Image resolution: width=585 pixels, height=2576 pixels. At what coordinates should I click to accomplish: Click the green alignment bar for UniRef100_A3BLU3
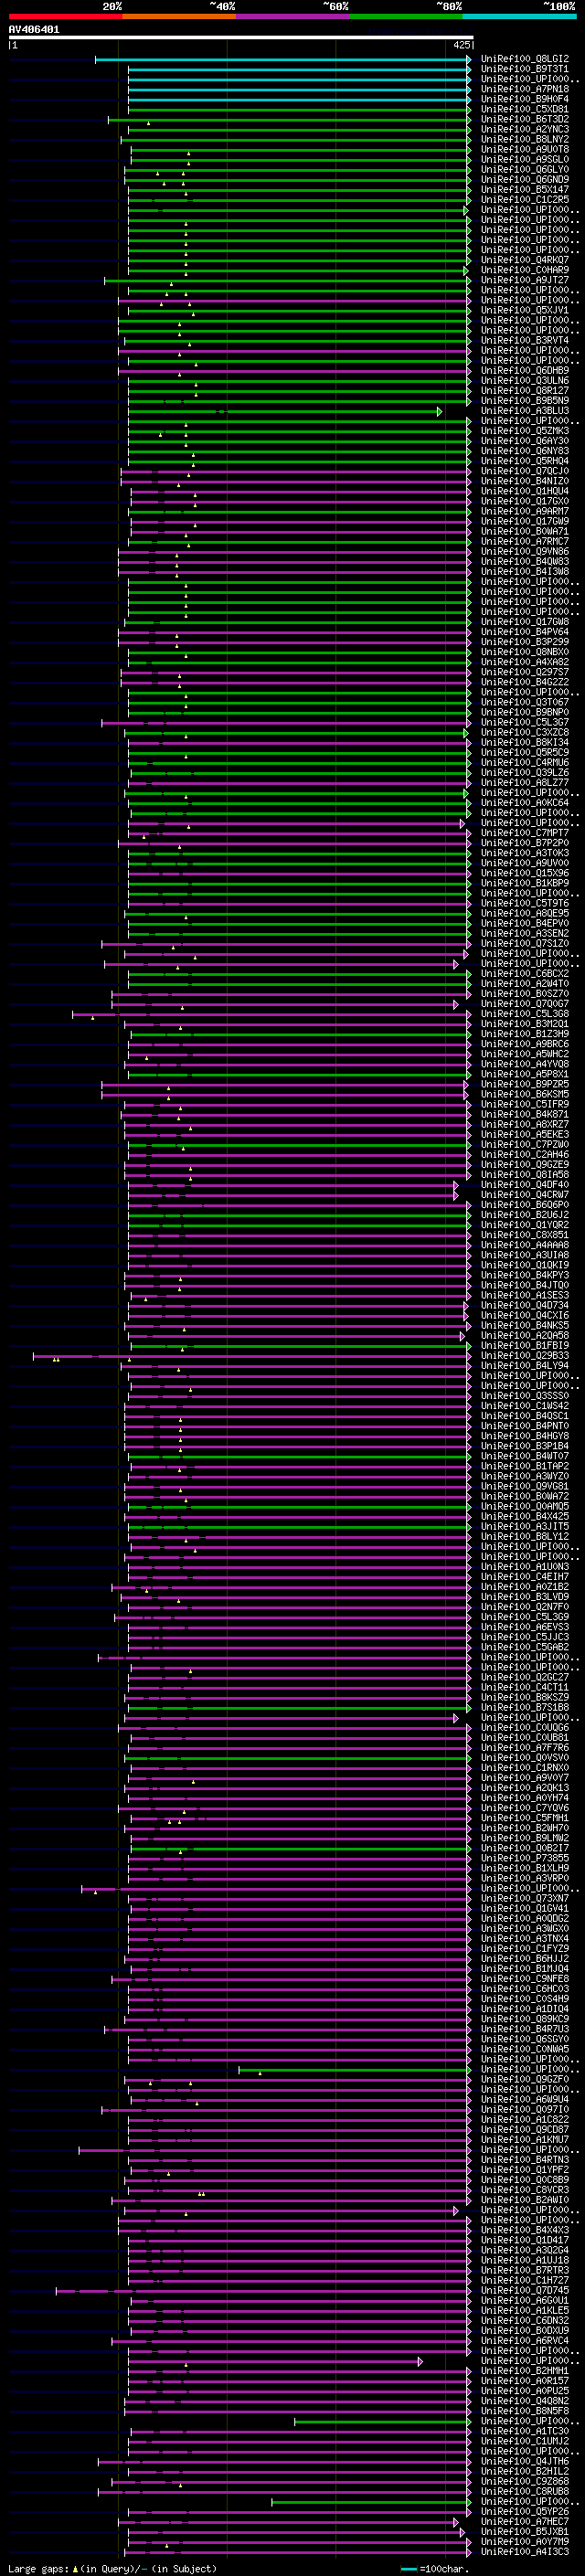pos(284,411)
